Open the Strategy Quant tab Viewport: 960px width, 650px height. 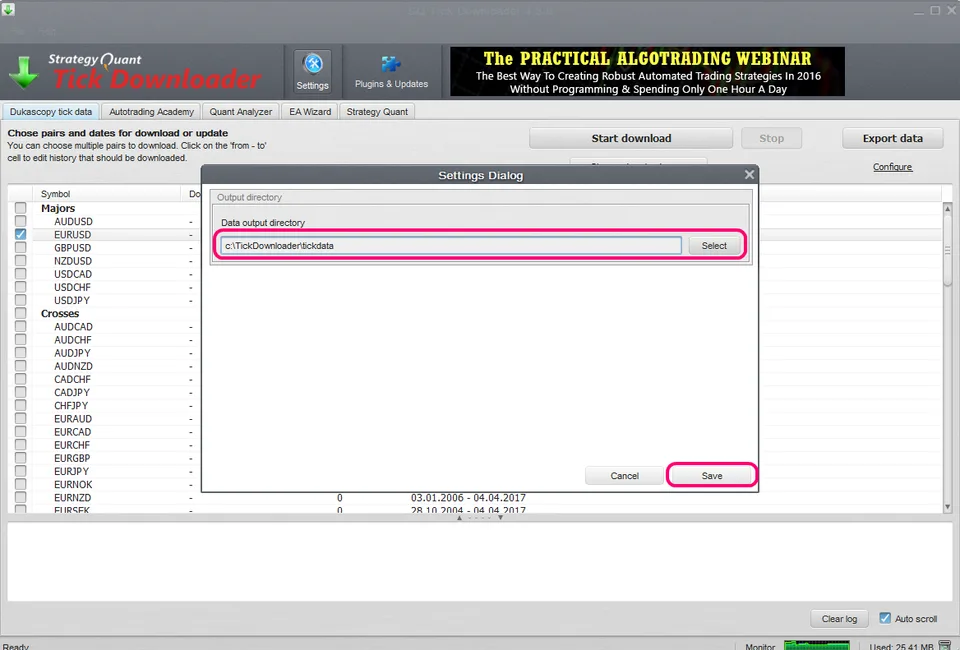pyautogui.click(x=377, y=111)
